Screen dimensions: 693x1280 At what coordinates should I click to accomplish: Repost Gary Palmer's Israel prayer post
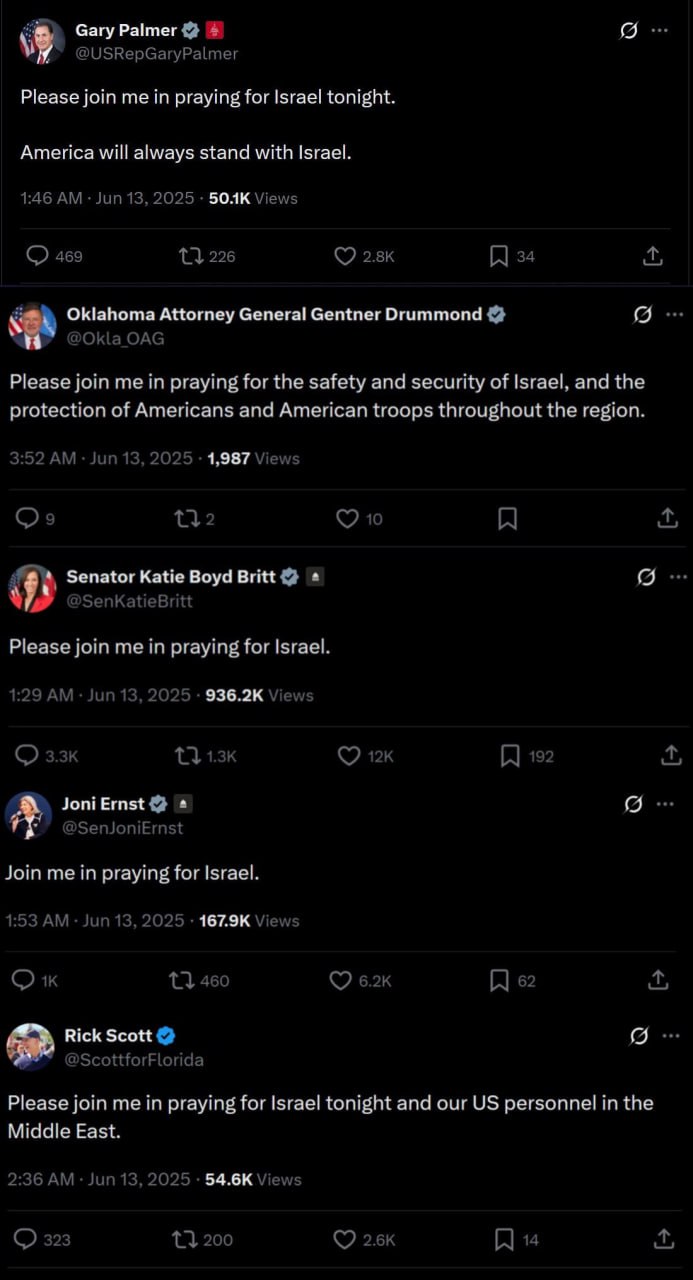pyautogui.click(x=190, y=257)
